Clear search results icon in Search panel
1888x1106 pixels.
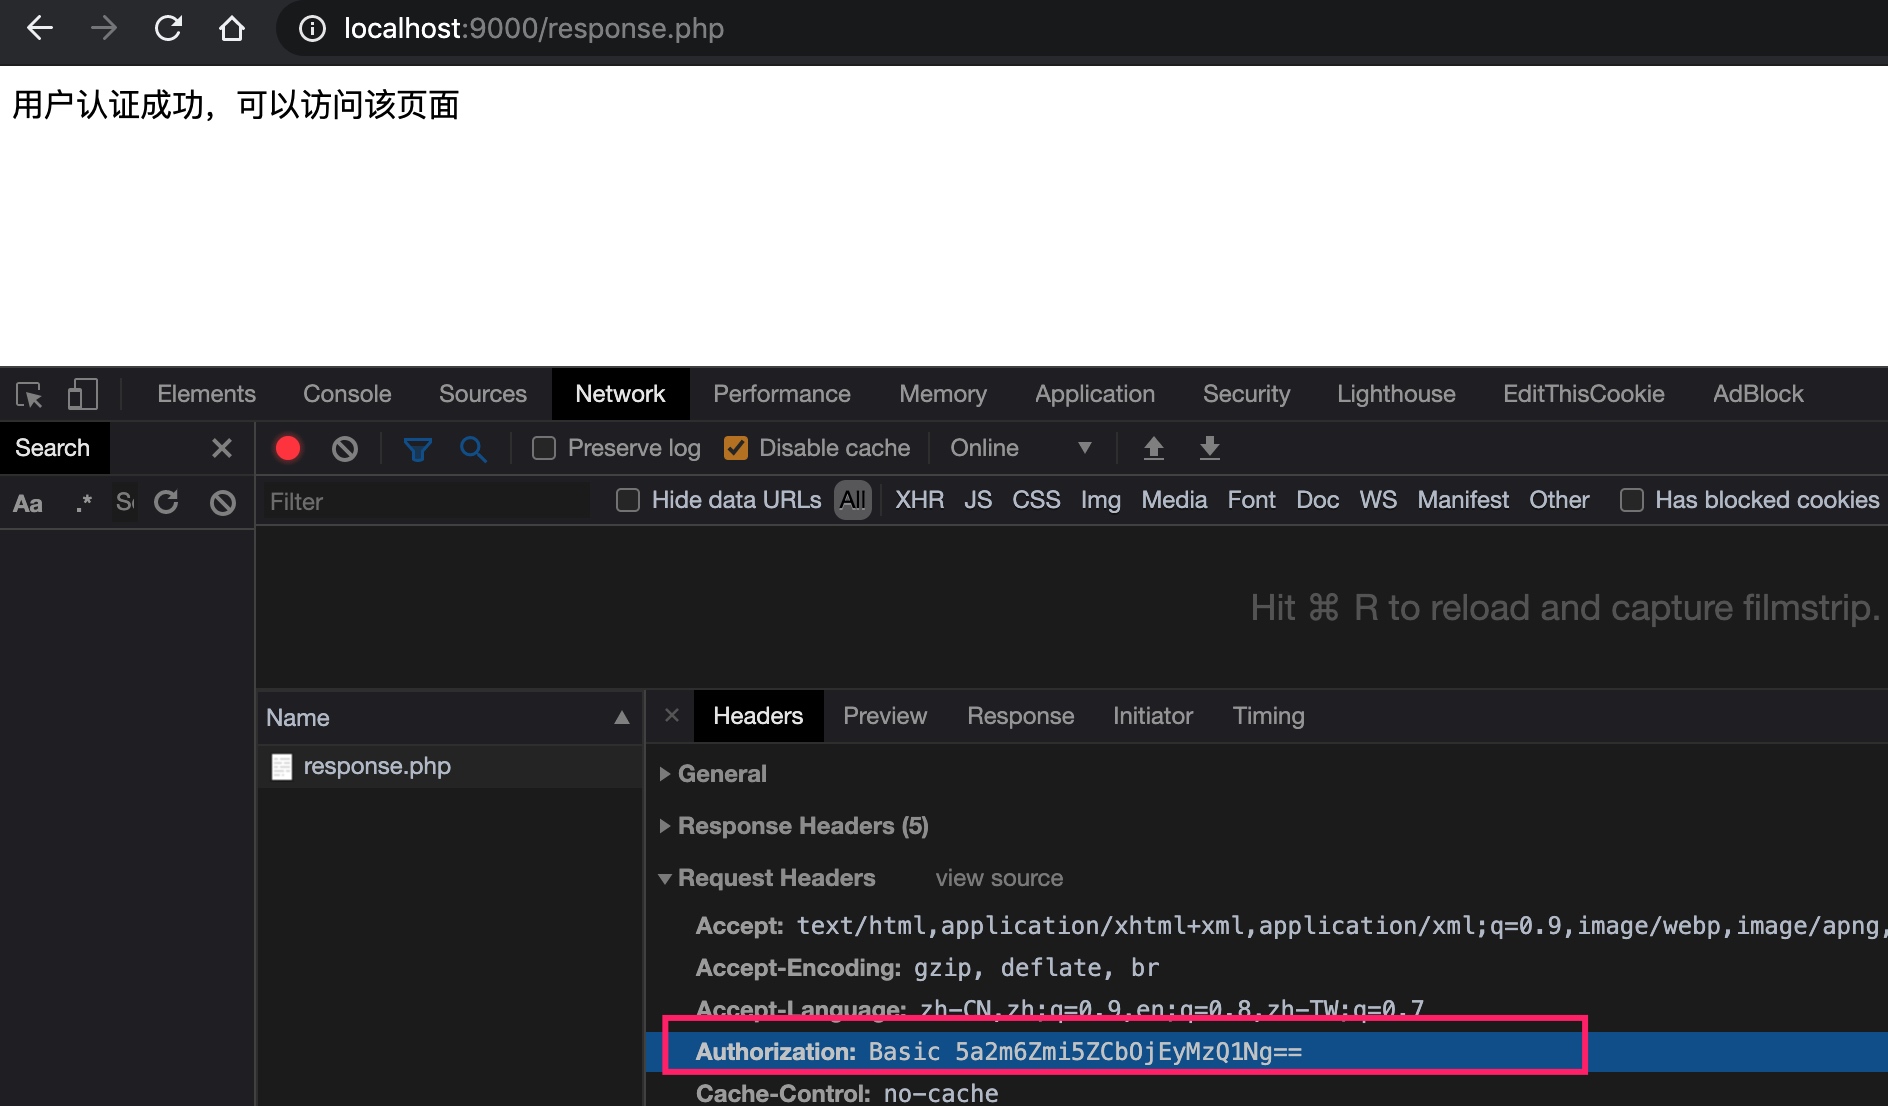tap(223, 502)
